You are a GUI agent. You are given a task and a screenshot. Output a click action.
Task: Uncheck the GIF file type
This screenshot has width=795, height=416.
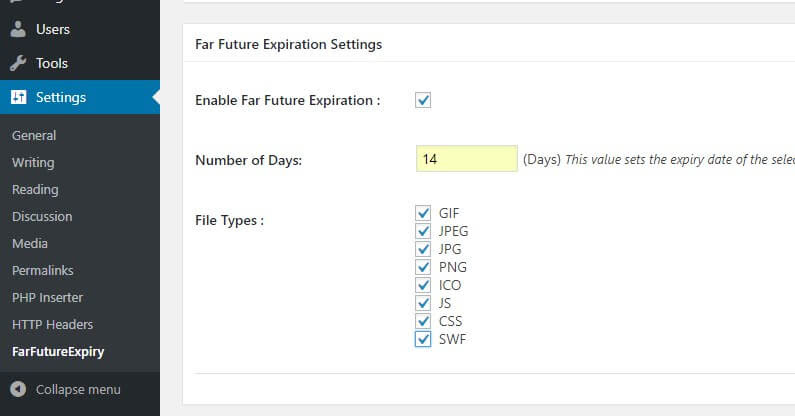point(423,213)
